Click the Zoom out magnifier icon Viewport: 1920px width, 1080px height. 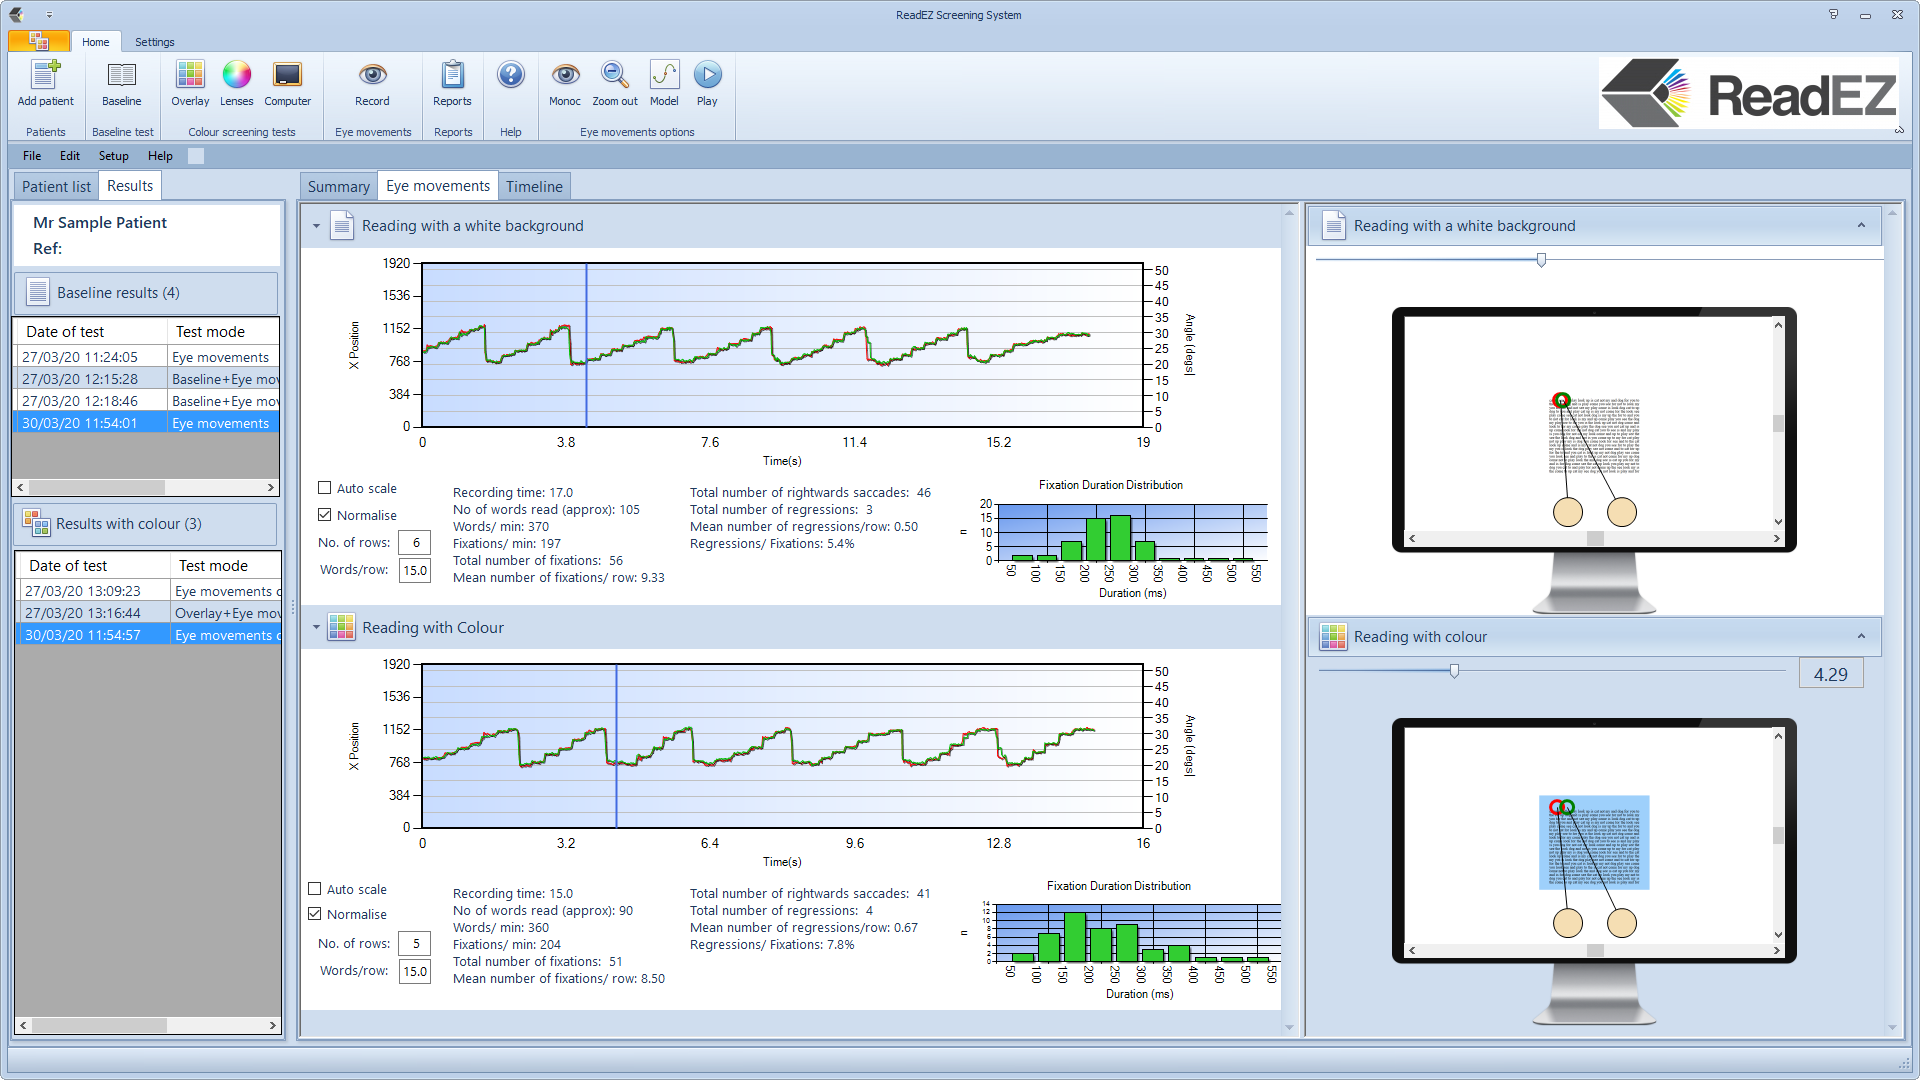click(614, 76)
